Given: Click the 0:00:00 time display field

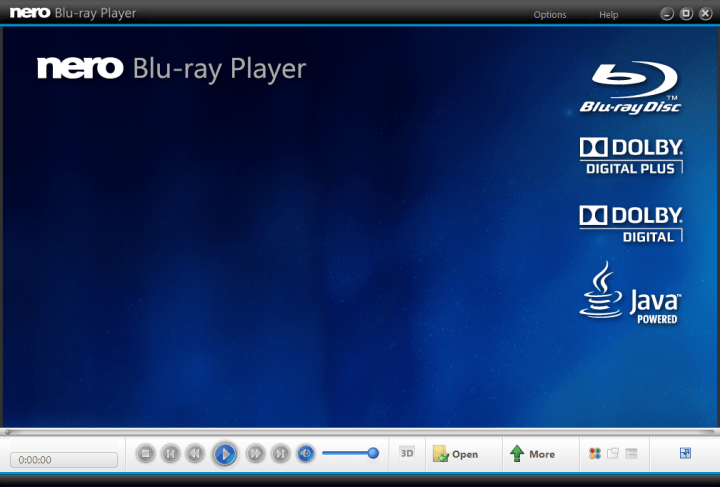Looking at the screenshot, I should pos(64,459).
